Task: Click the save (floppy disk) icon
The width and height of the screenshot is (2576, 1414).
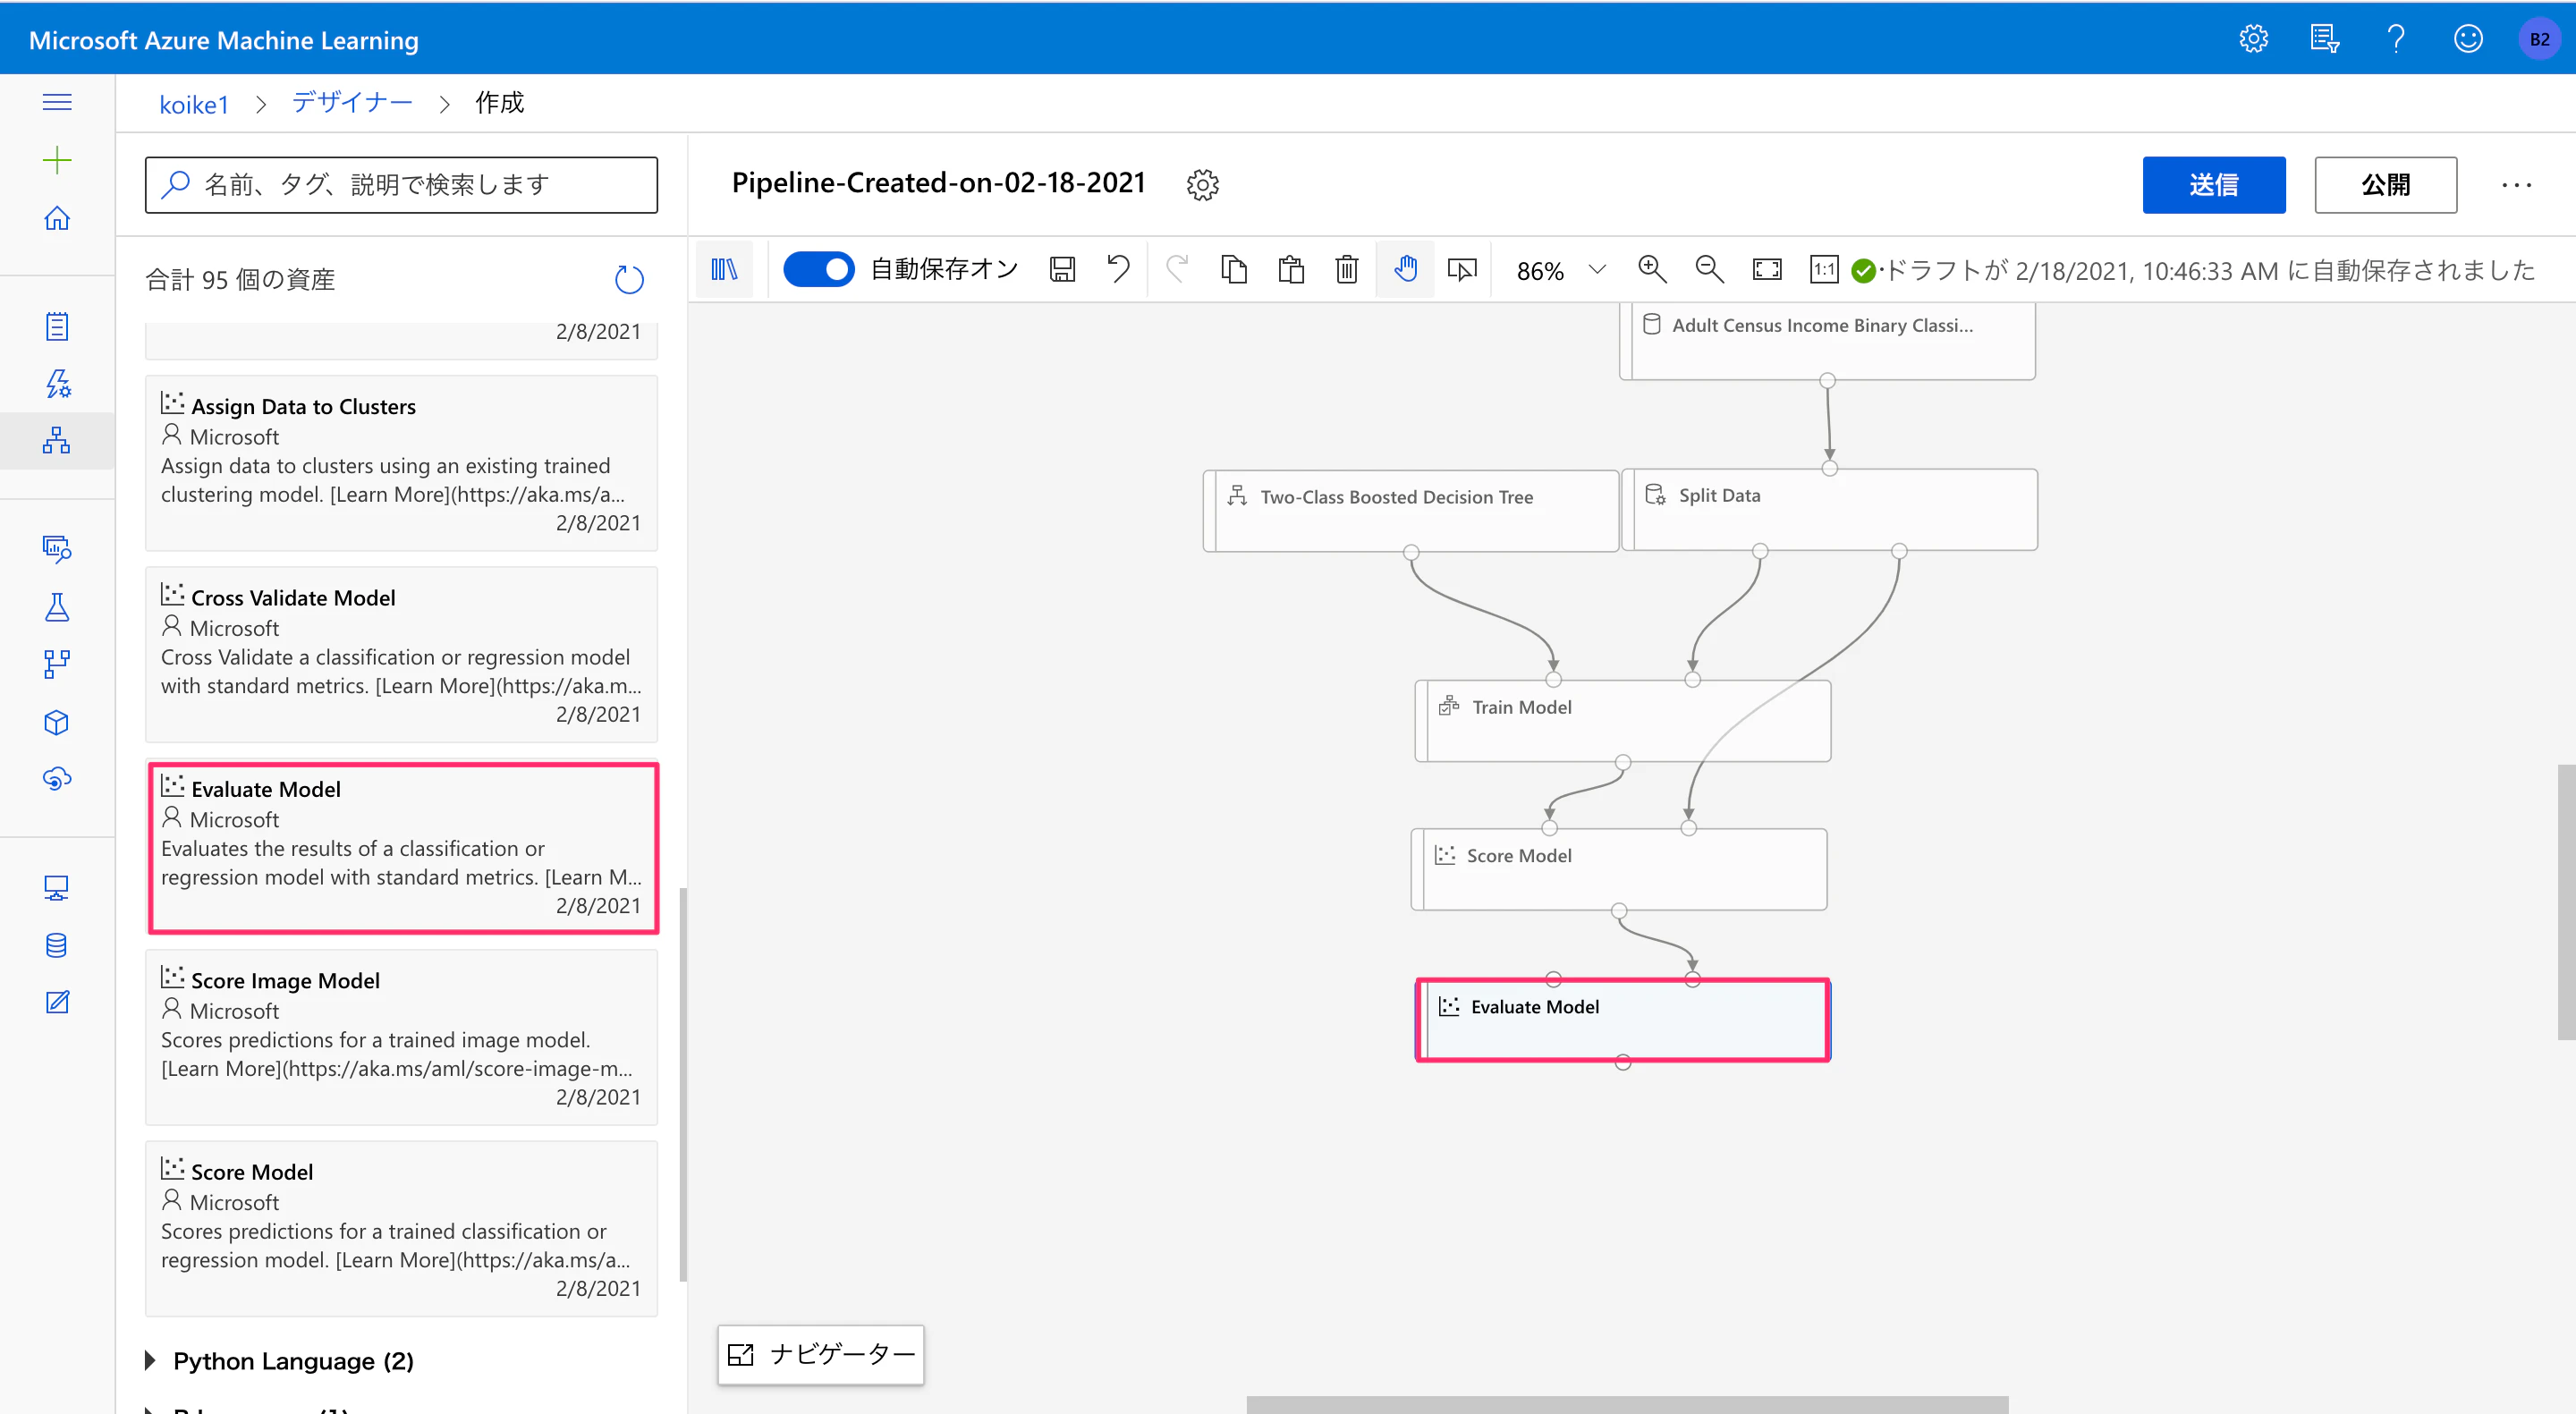Action: click(x=1062, y=269)
